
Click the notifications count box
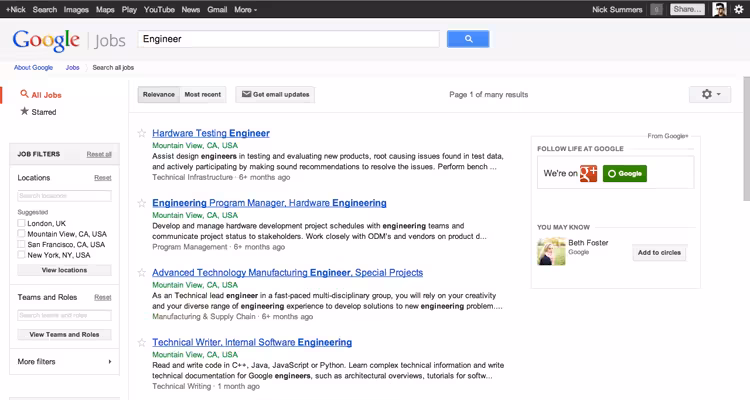tap(656, 9)
